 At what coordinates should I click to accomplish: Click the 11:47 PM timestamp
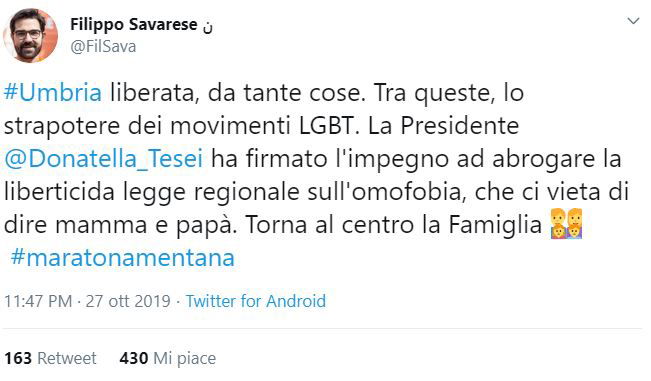38,301
